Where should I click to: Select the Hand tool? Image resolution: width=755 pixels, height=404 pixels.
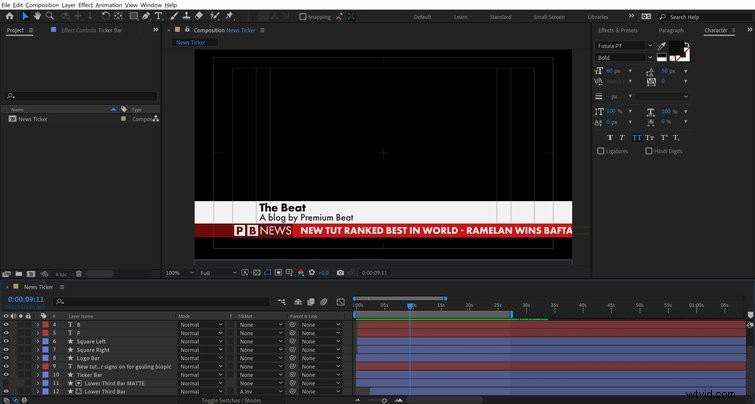pyautogui.click(x=37, y=16)
